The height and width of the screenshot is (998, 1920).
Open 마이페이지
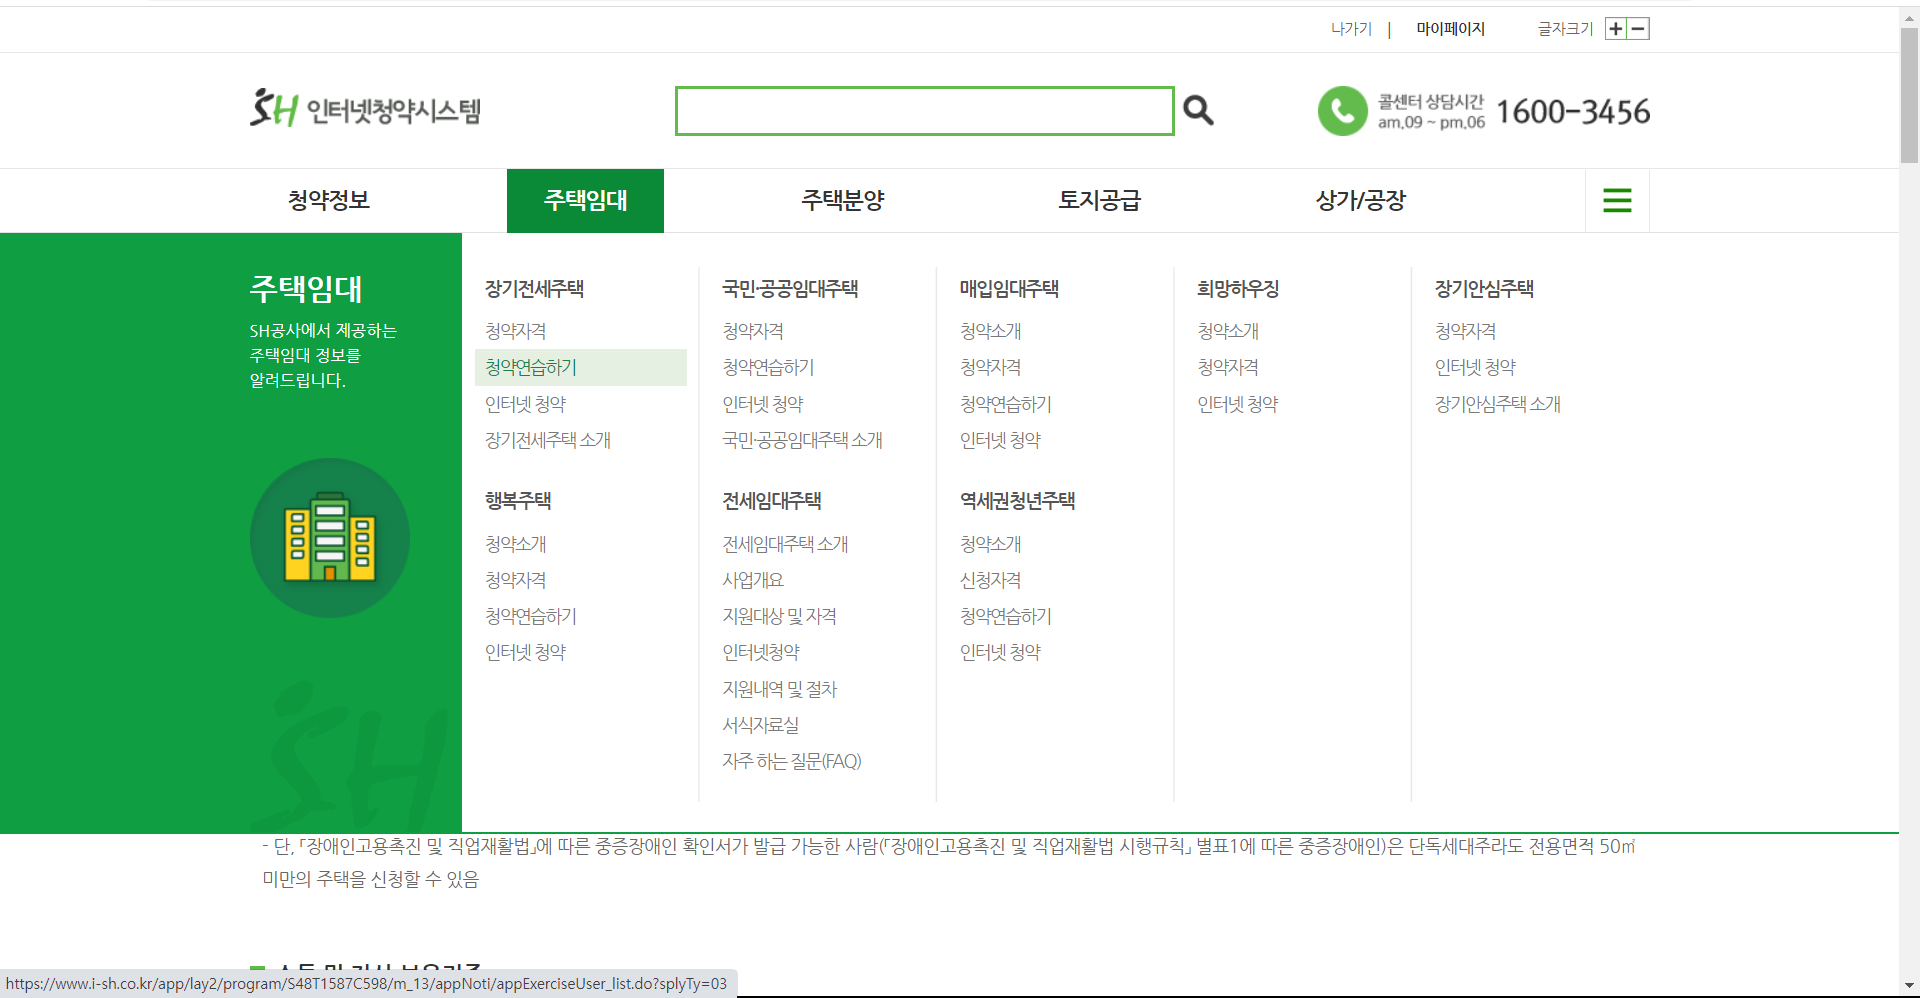click(x=1452, y=29)
